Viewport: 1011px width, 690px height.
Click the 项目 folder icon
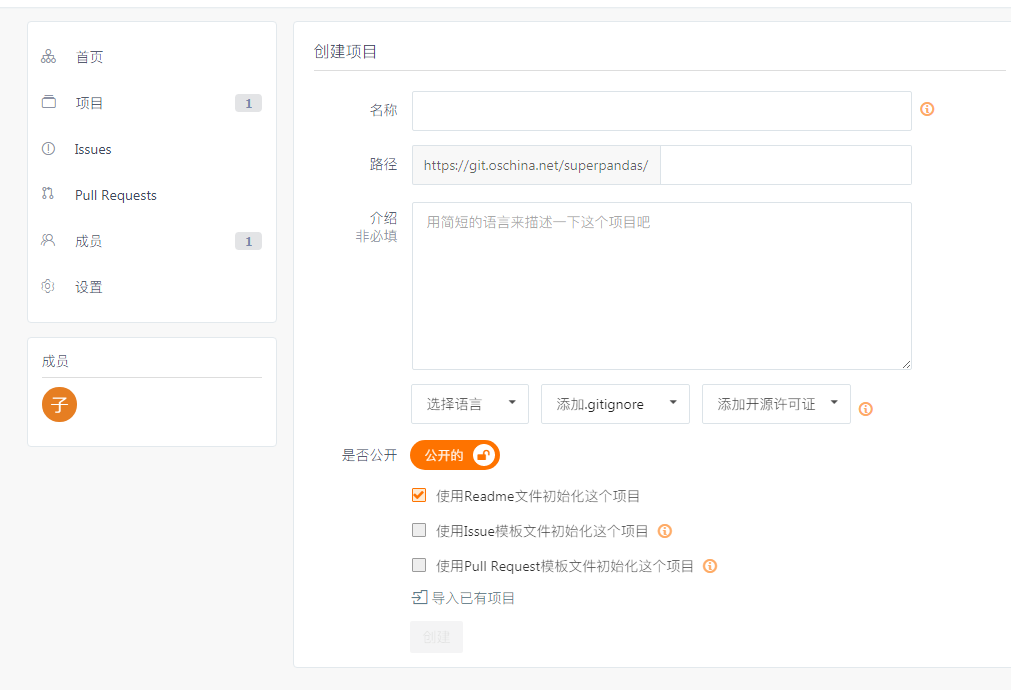[48, 102]
